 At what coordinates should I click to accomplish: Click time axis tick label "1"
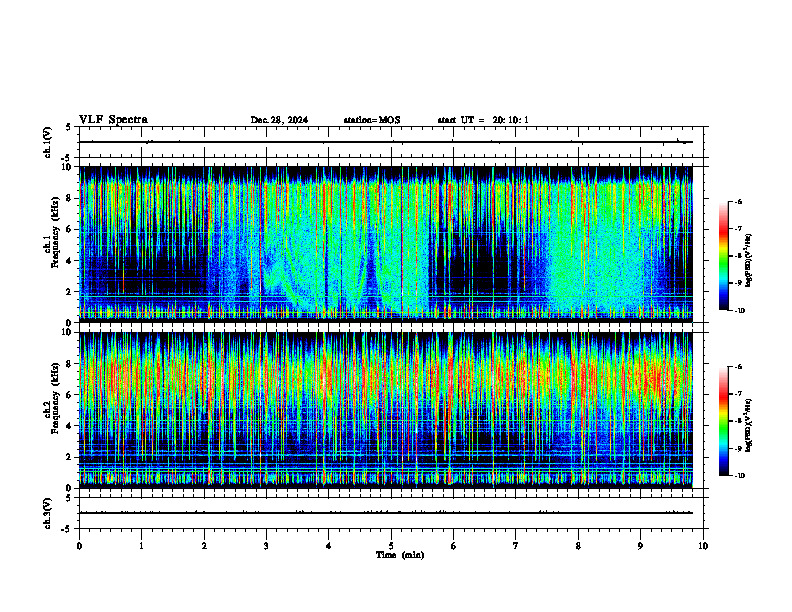[x=141, y=546]
